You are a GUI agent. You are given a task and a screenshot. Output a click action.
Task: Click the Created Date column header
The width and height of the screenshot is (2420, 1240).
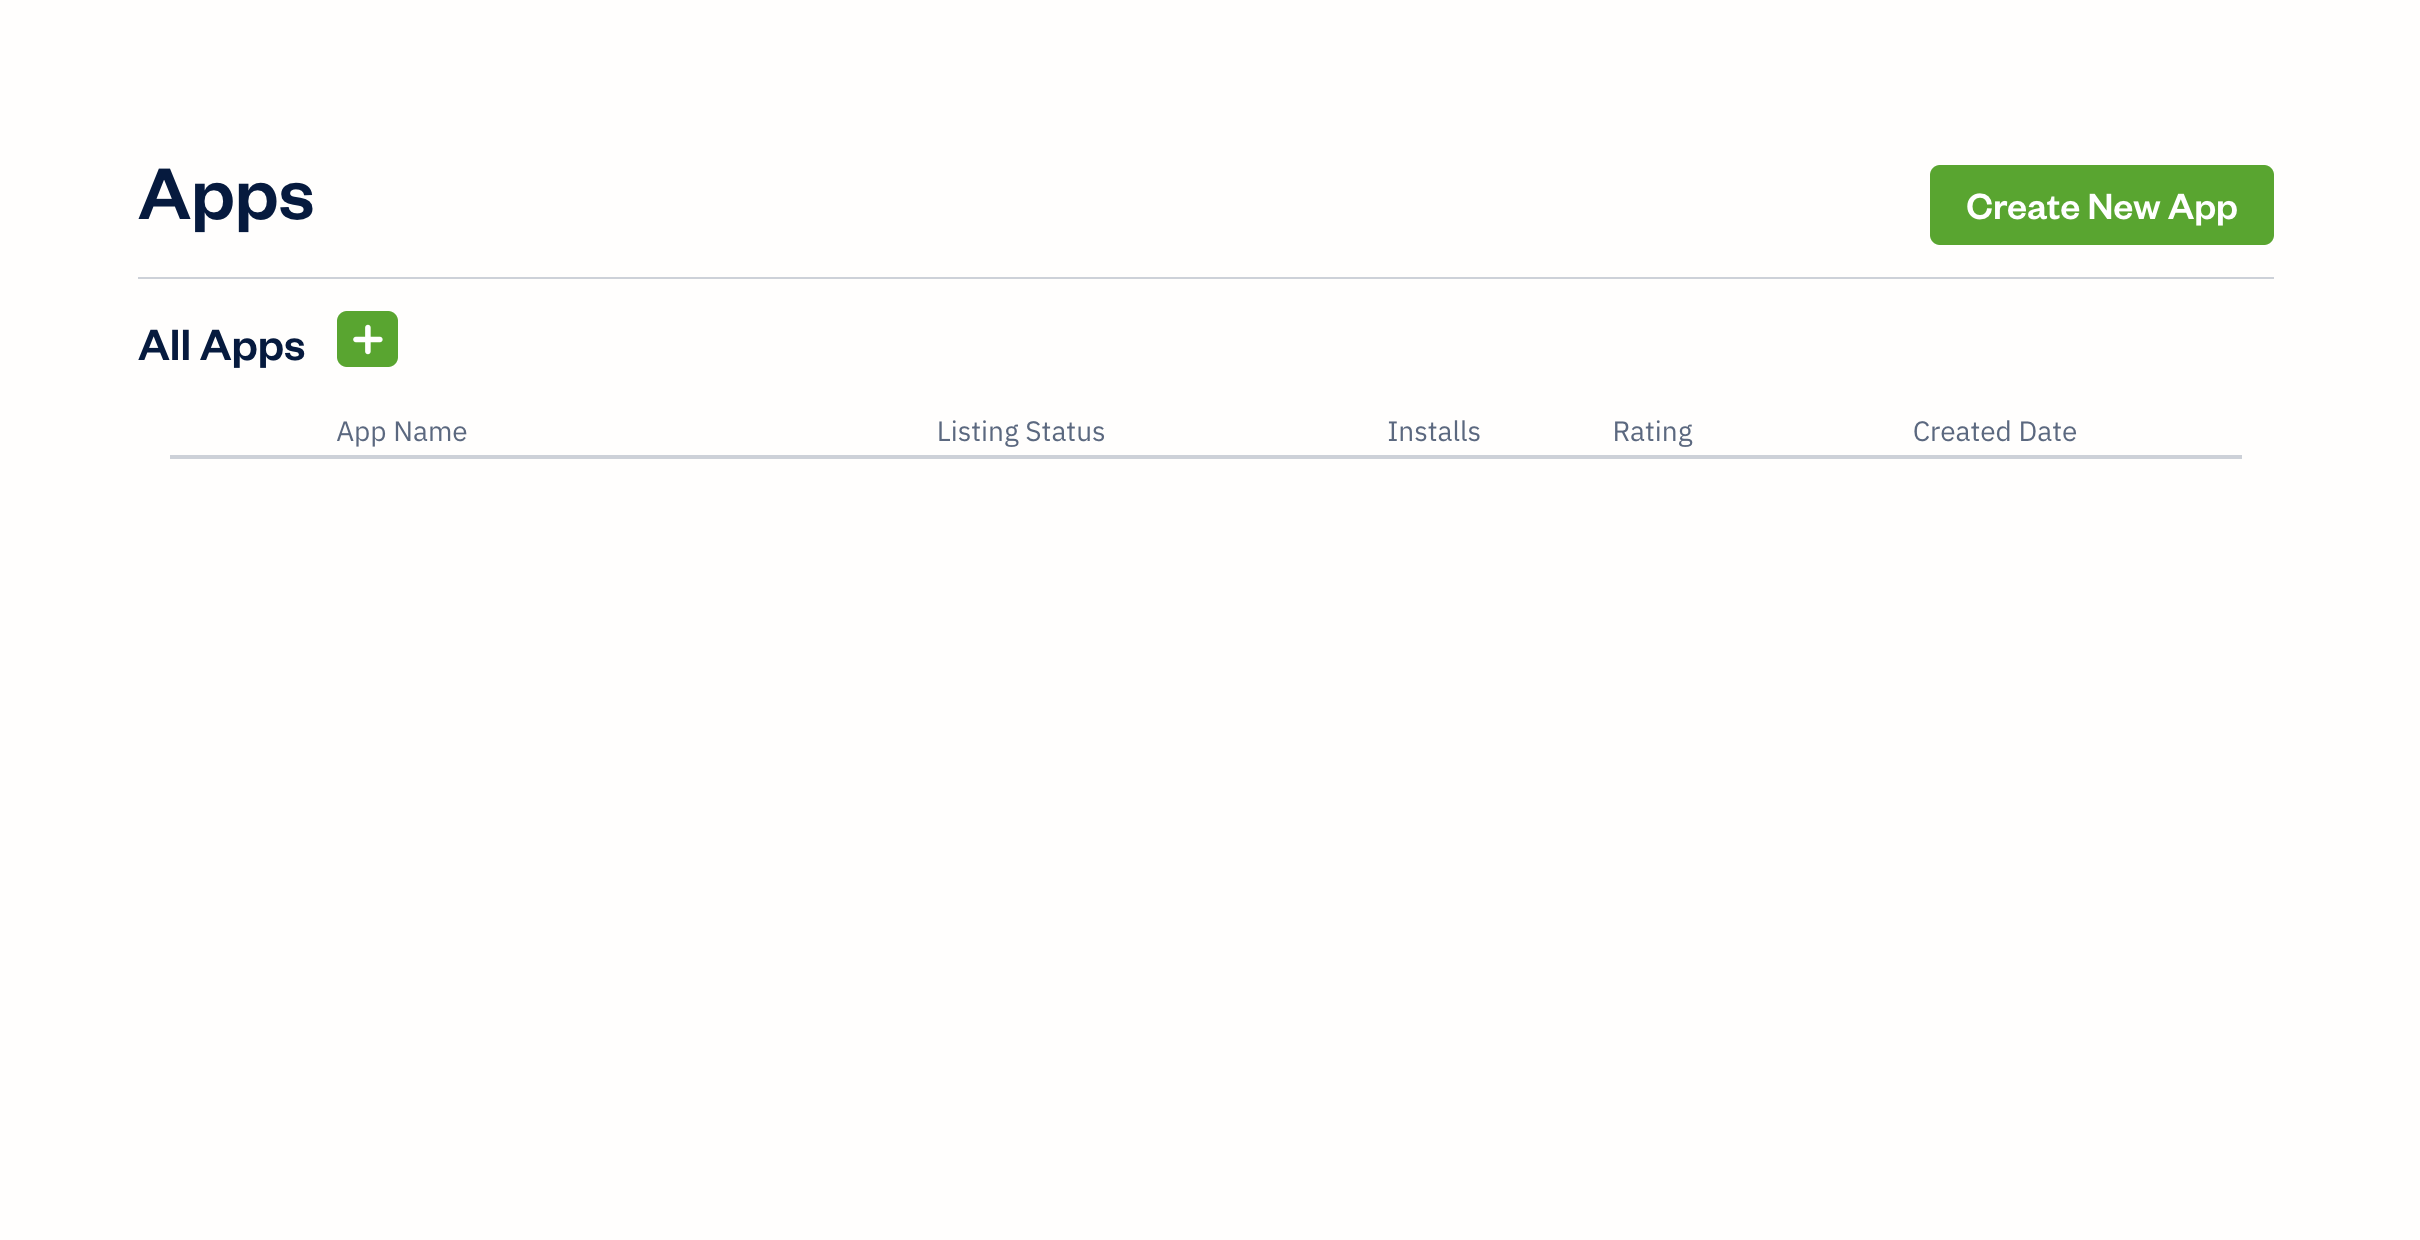click(1994, 431)
